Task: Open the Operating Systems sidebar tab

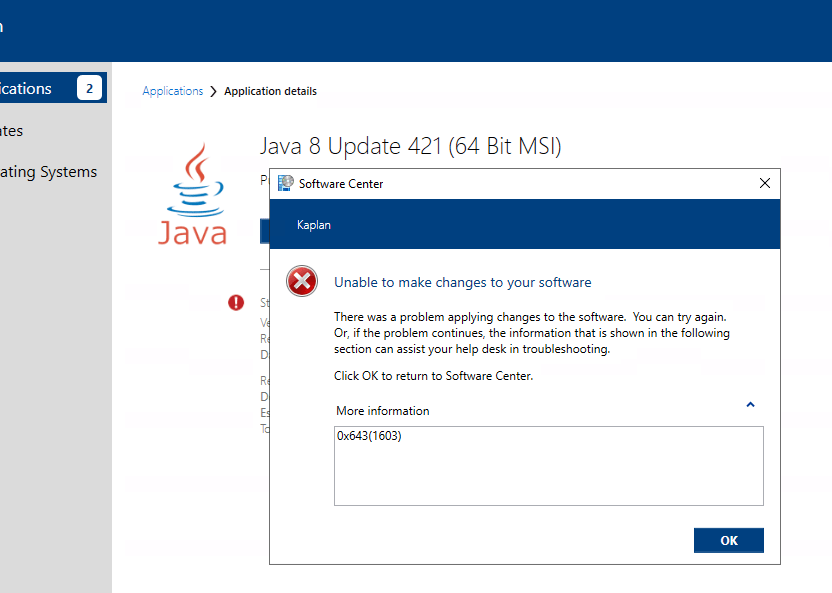Action: coord(48,172)
